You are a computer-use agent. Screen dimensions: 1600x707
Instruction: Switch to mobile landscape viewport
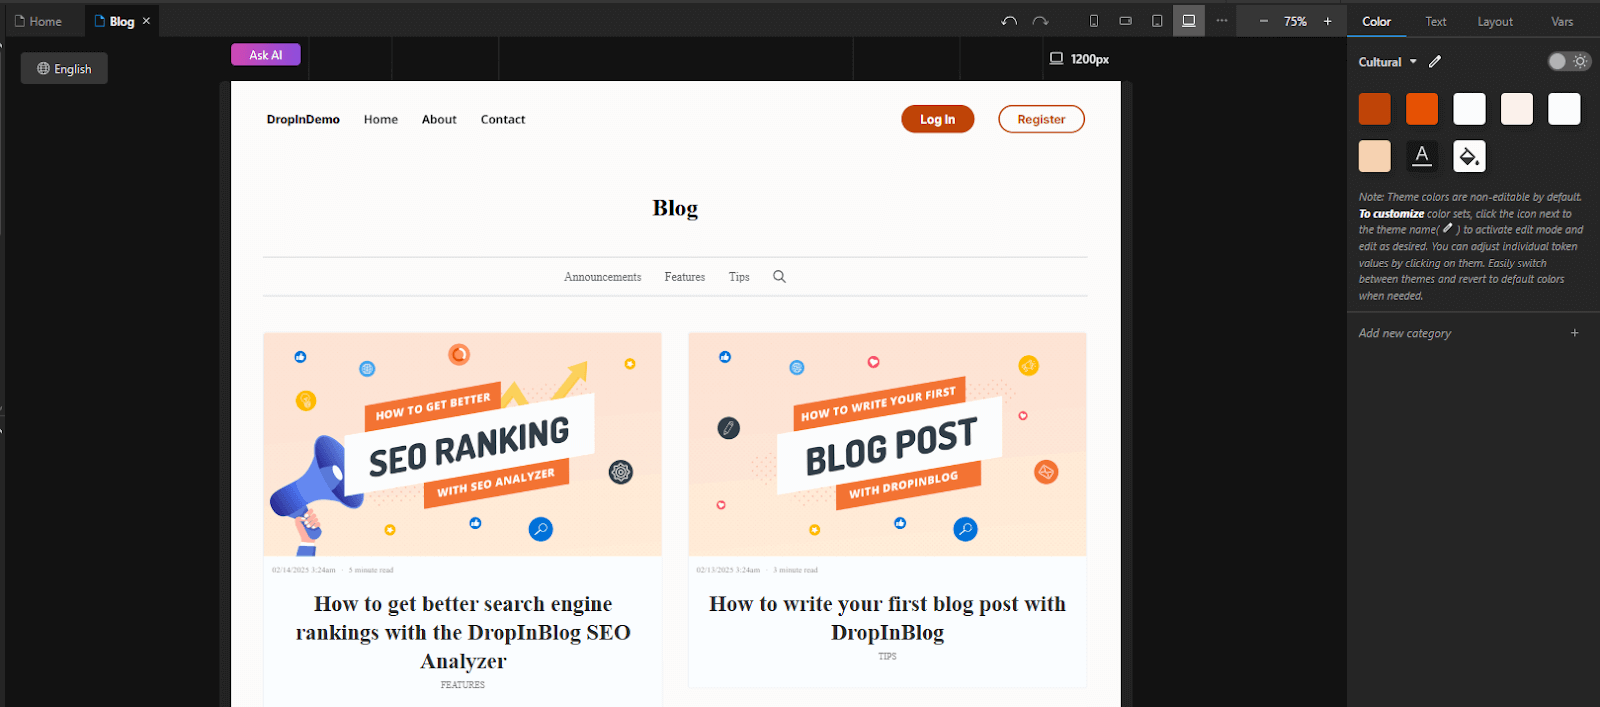(1125, 21)
